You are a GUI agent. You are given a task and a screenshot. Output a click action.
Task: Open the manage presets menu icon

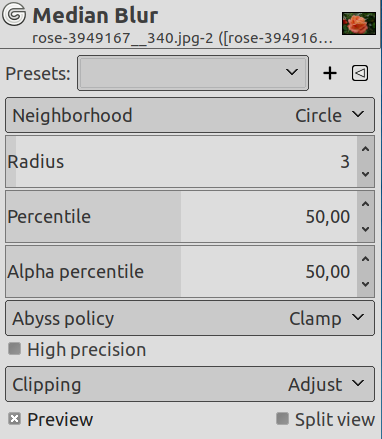[360, 73]
